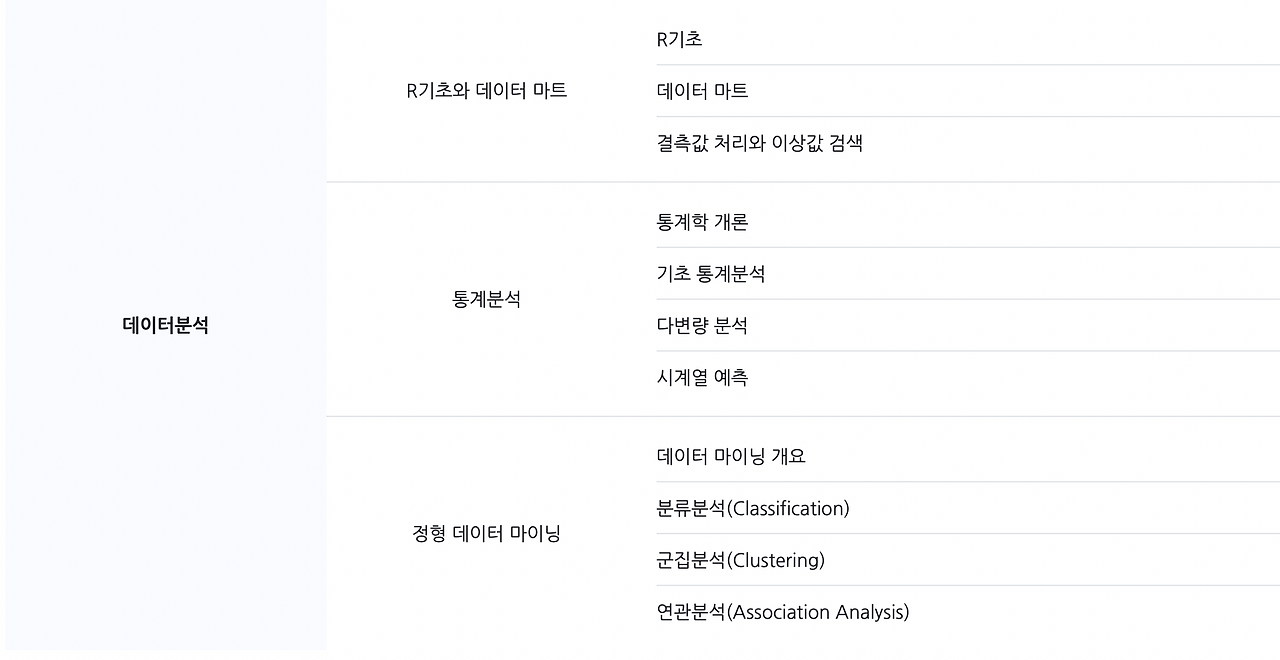Select the R기초와 데이터 마트 section
The height and width of the screenshot is (660, 1280).
486,91
